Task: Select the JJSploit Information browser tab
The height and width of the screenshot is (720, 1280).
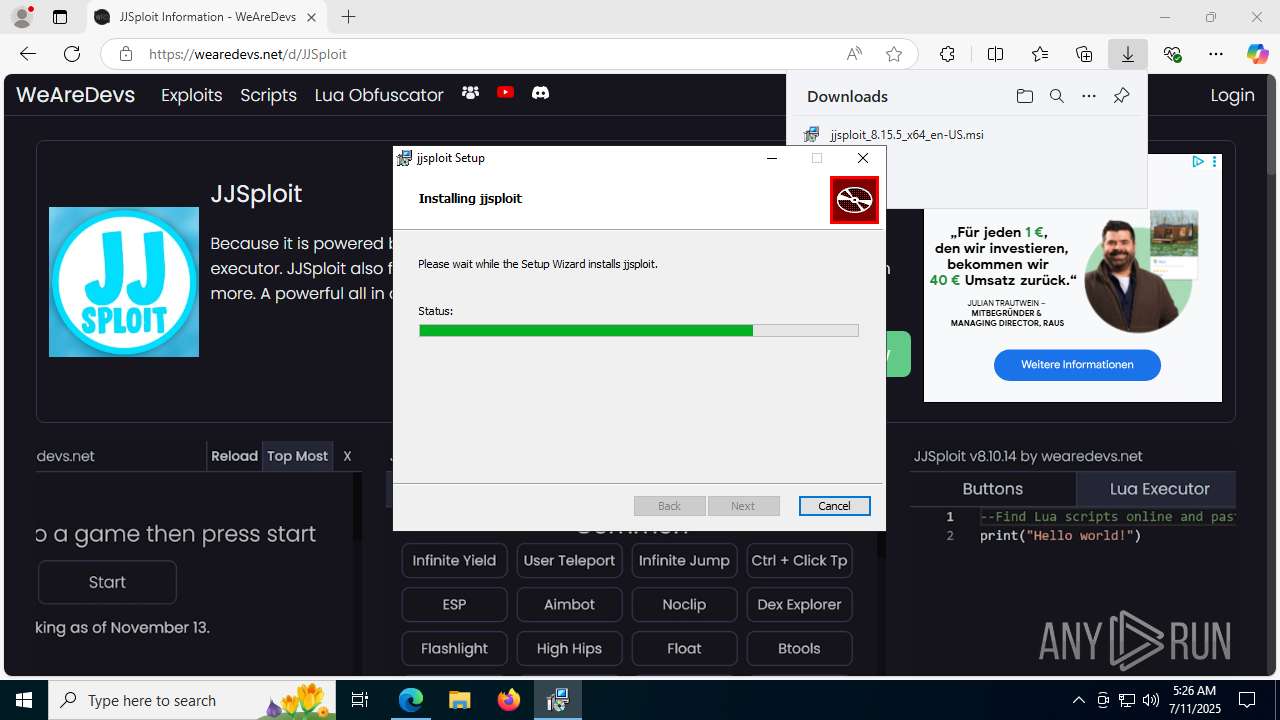Action: click(206, 17)
